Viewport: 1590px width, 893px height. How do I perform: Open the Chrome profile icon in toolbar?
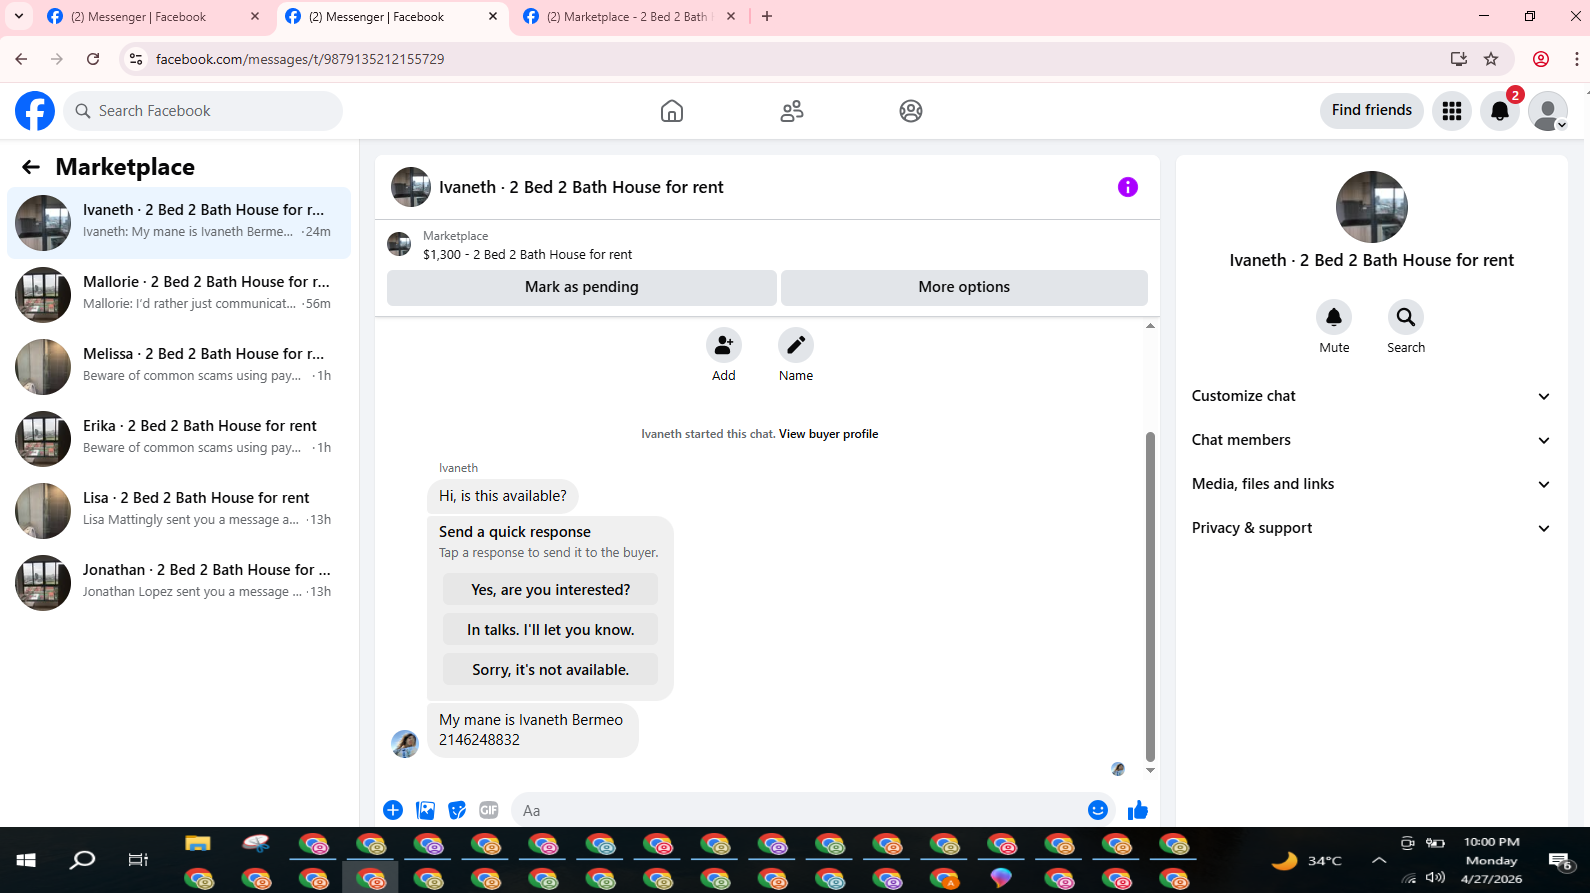(x=1541, y=59)
